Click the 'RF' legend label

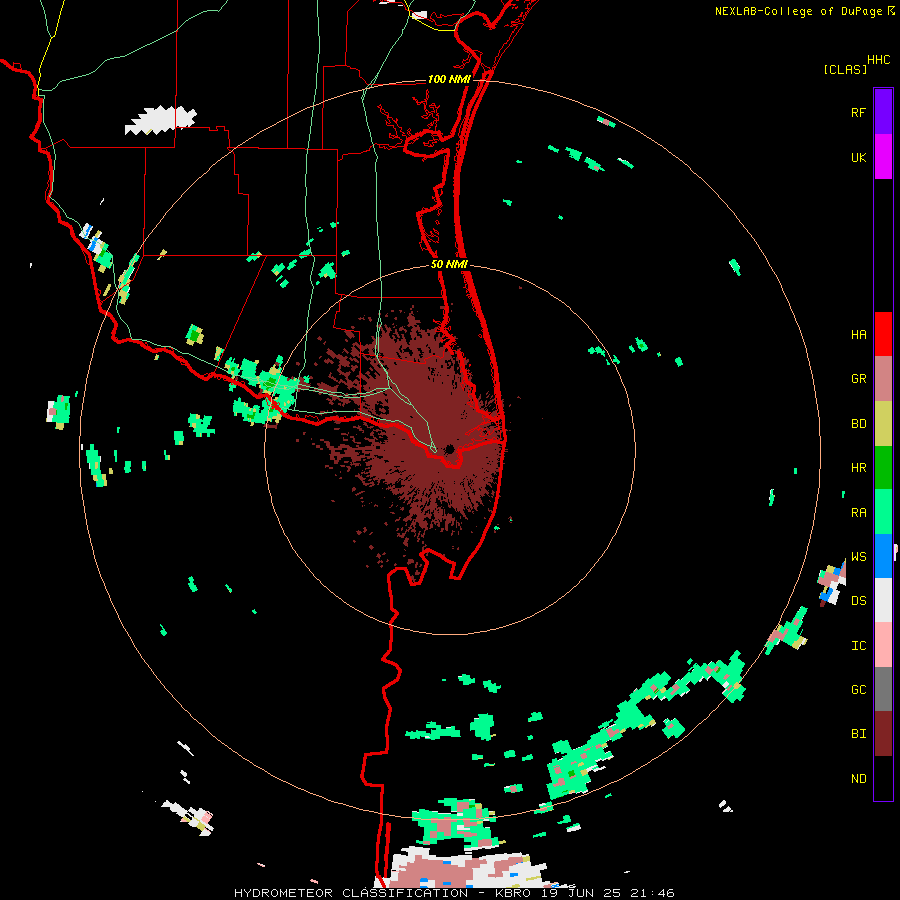858,112
